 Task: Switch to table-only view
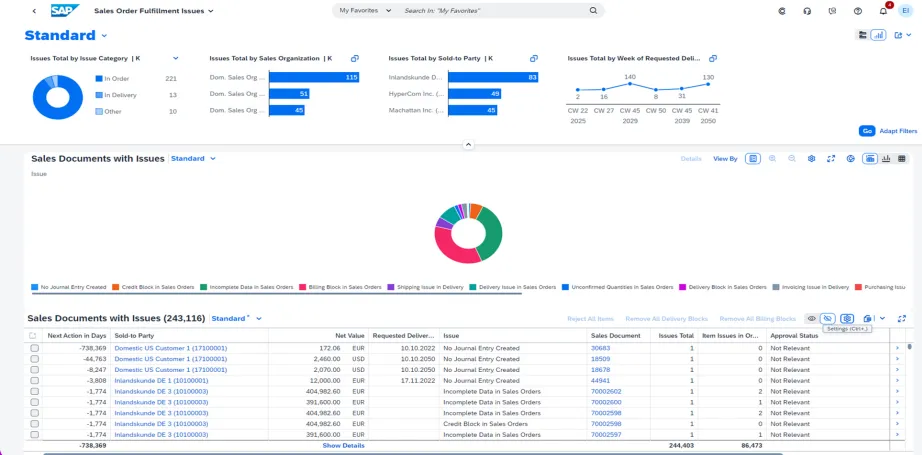(901, 159)
